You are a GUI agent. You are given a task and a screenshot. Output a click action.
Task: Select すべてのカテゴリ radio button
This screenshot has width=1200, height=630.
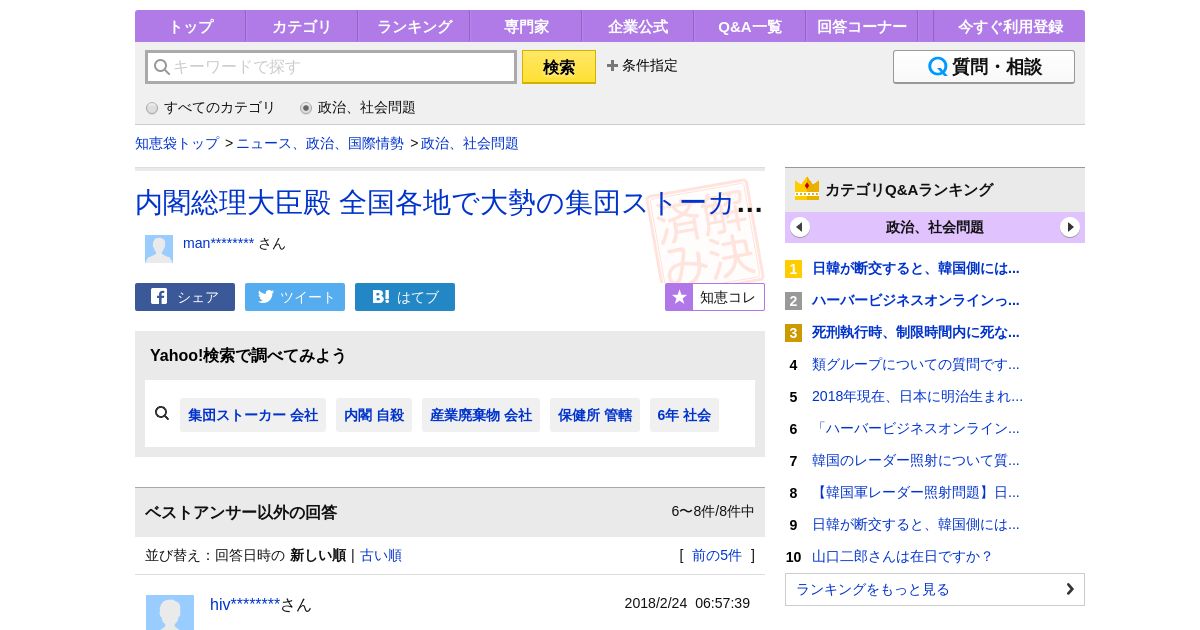pos(152,108)
